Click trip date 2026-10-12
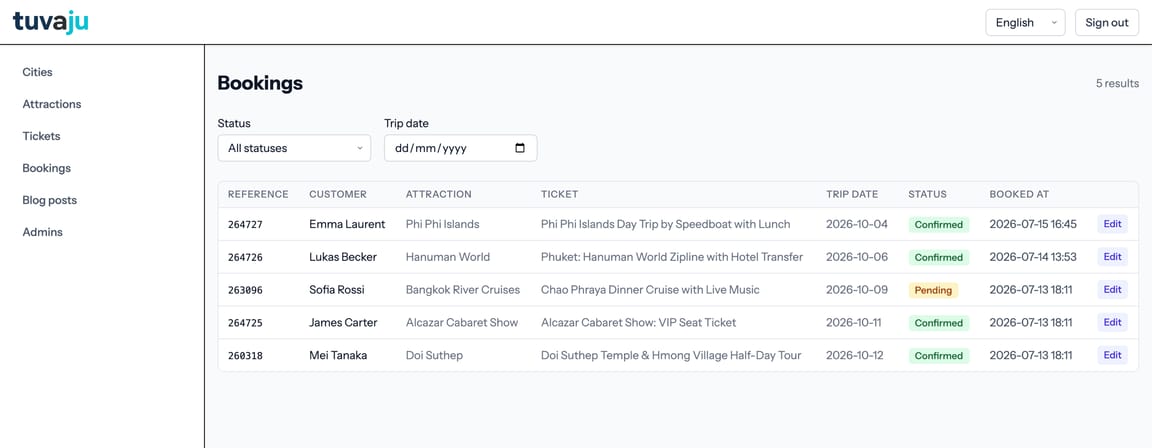 [856, 355]
